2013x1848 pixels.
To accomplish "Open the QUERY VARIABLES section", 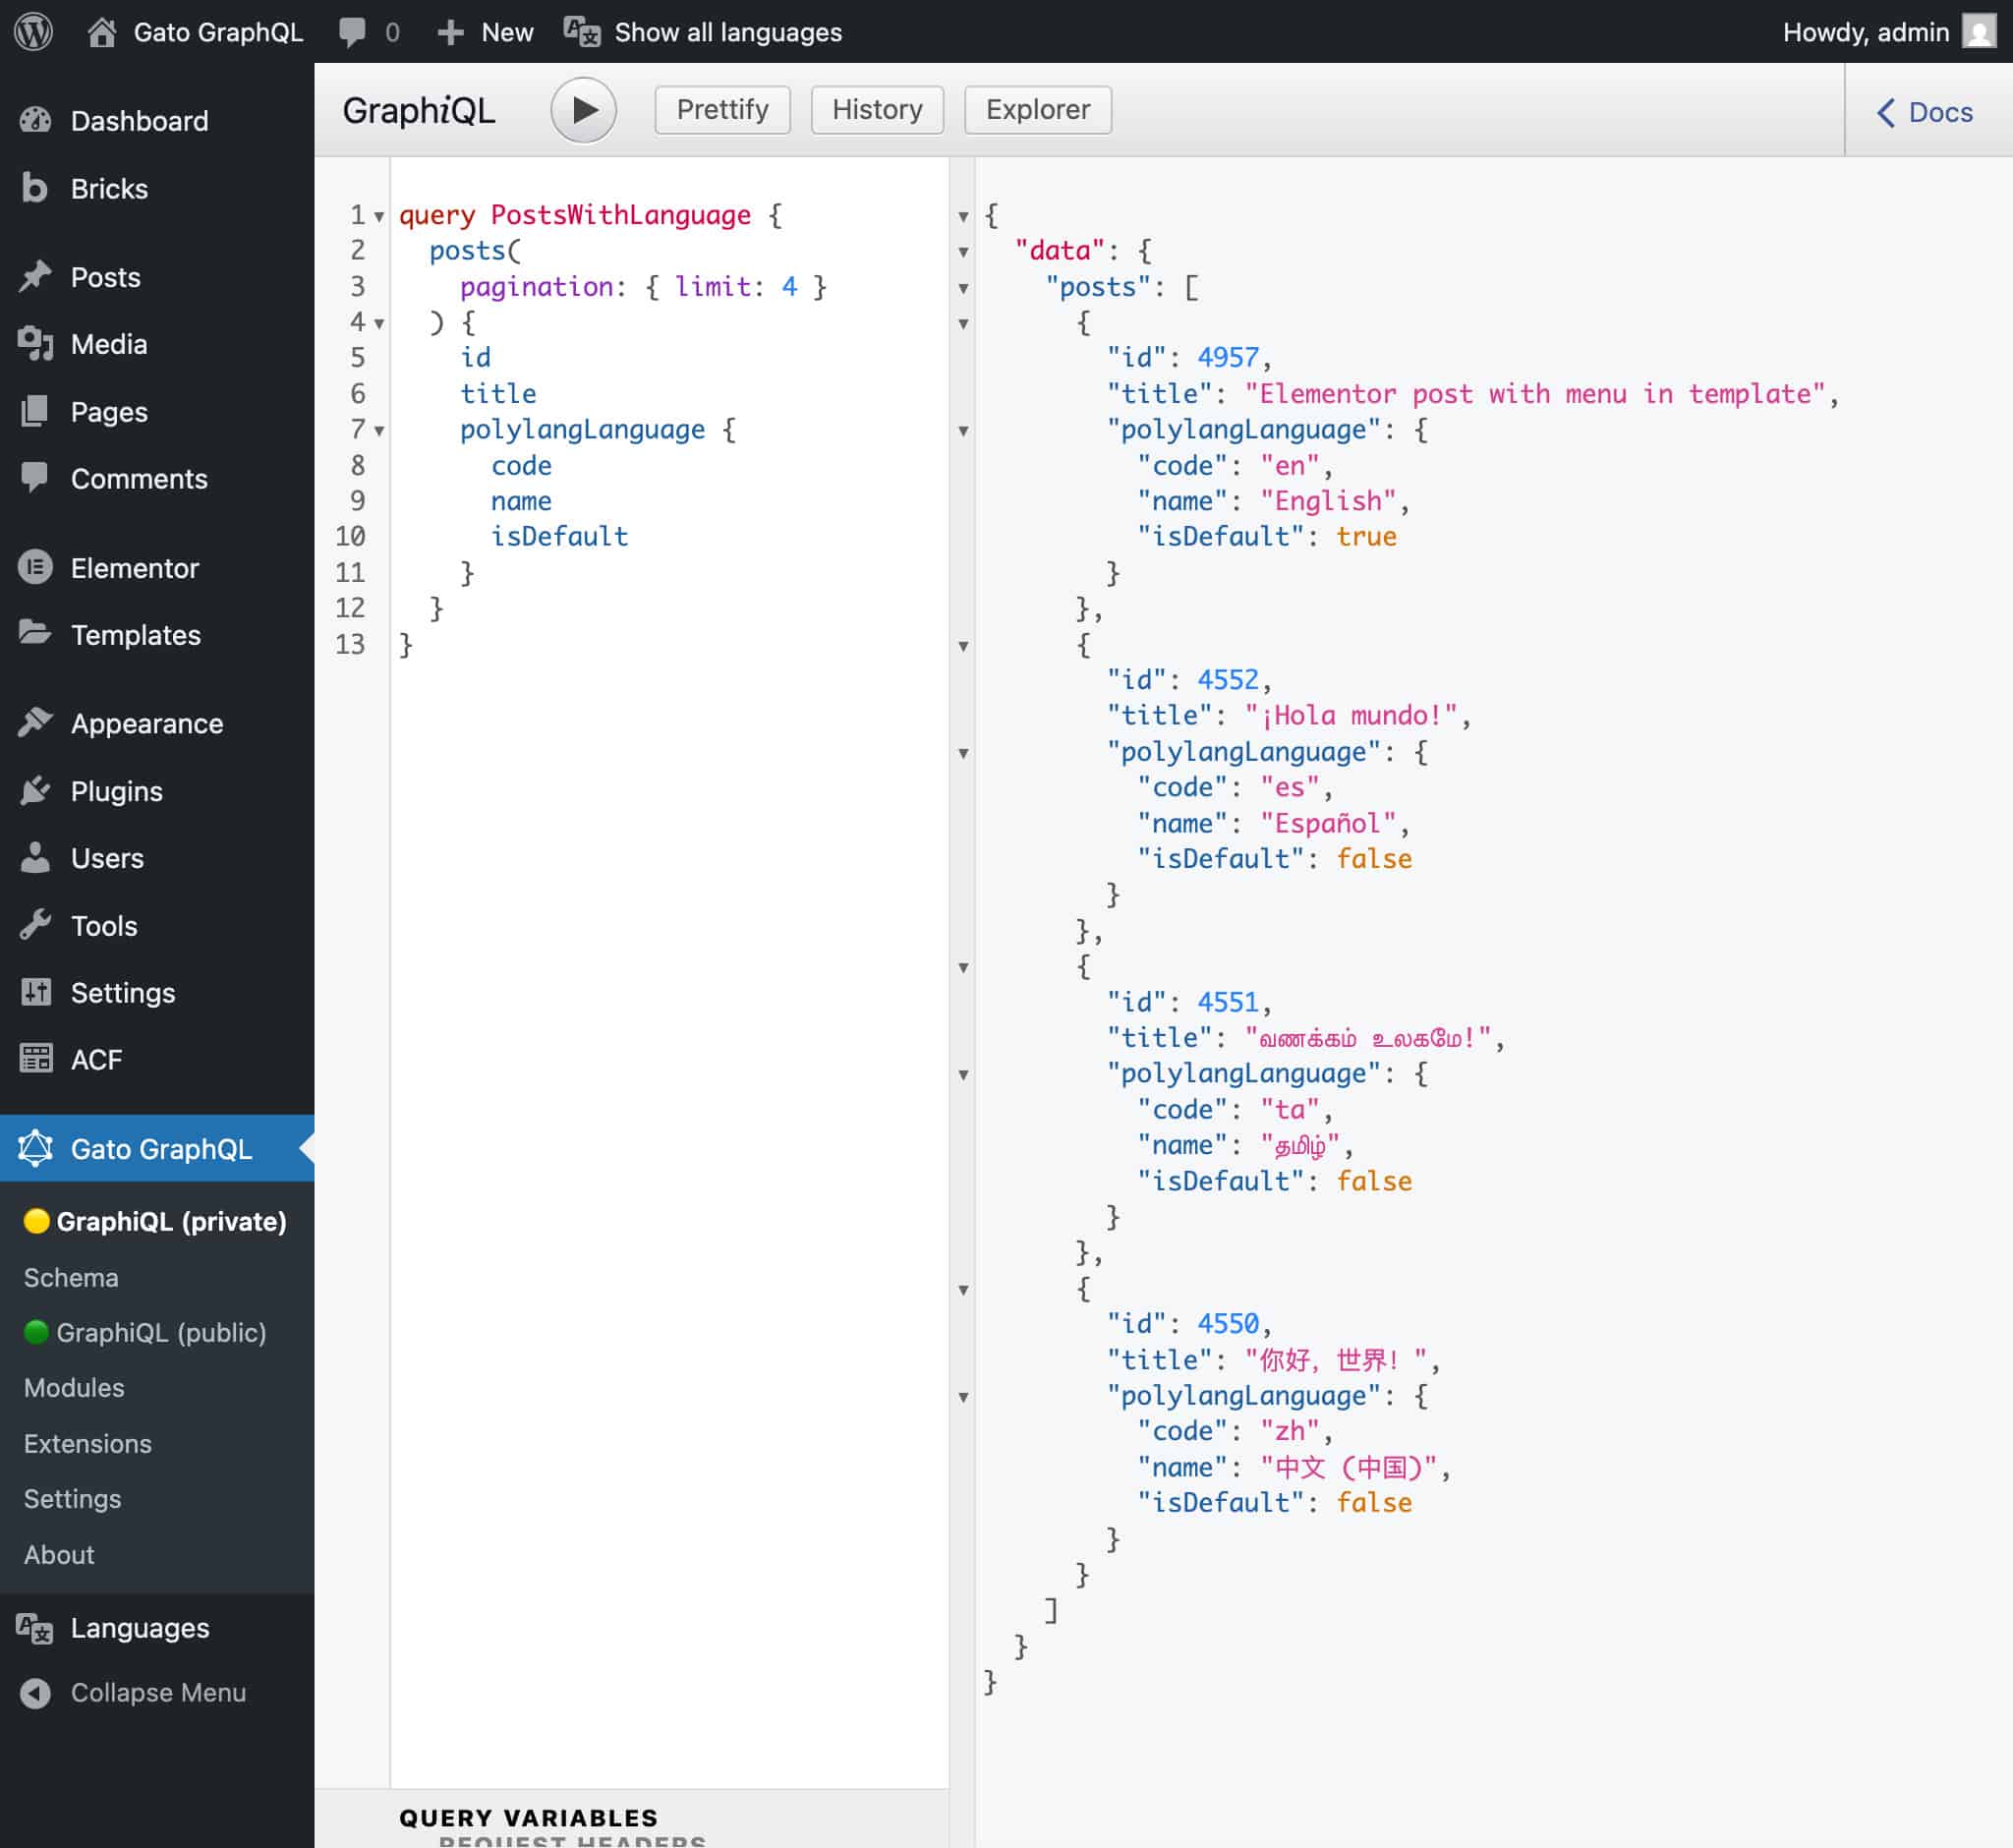I will pyautogui.click(x=528, y=1817).
